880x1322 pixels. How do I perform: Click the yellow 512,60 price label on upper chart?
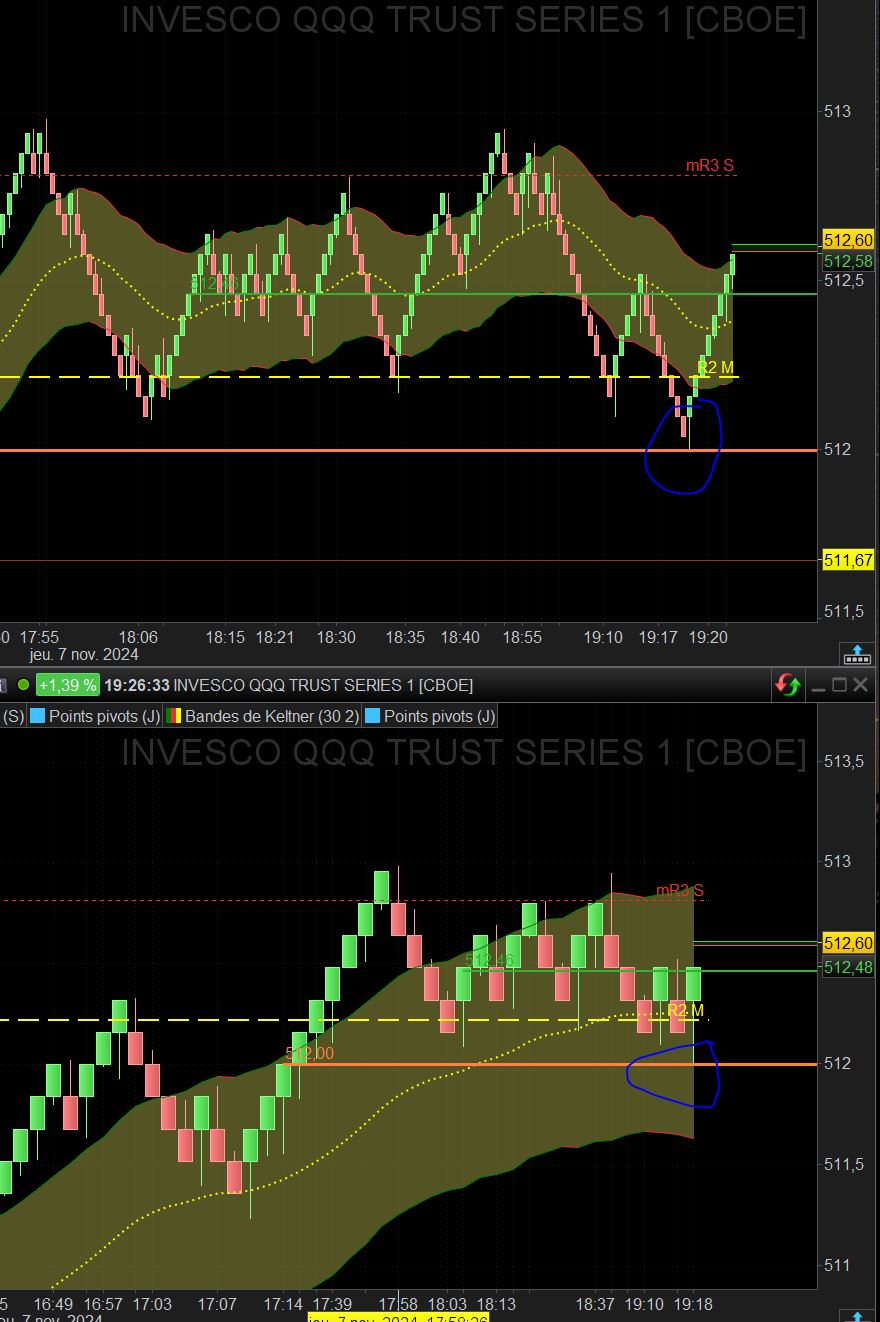[848, 240]
